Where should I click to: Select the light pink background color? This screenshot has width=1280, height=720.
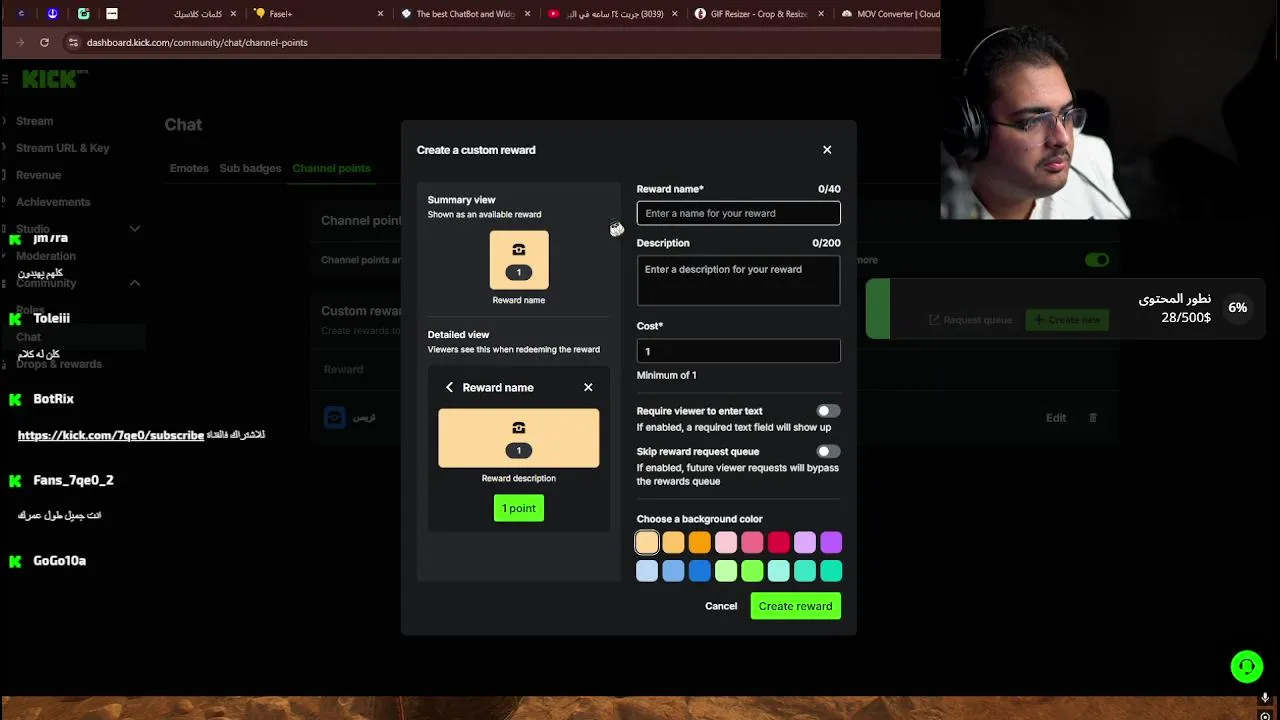click(726, 542)
